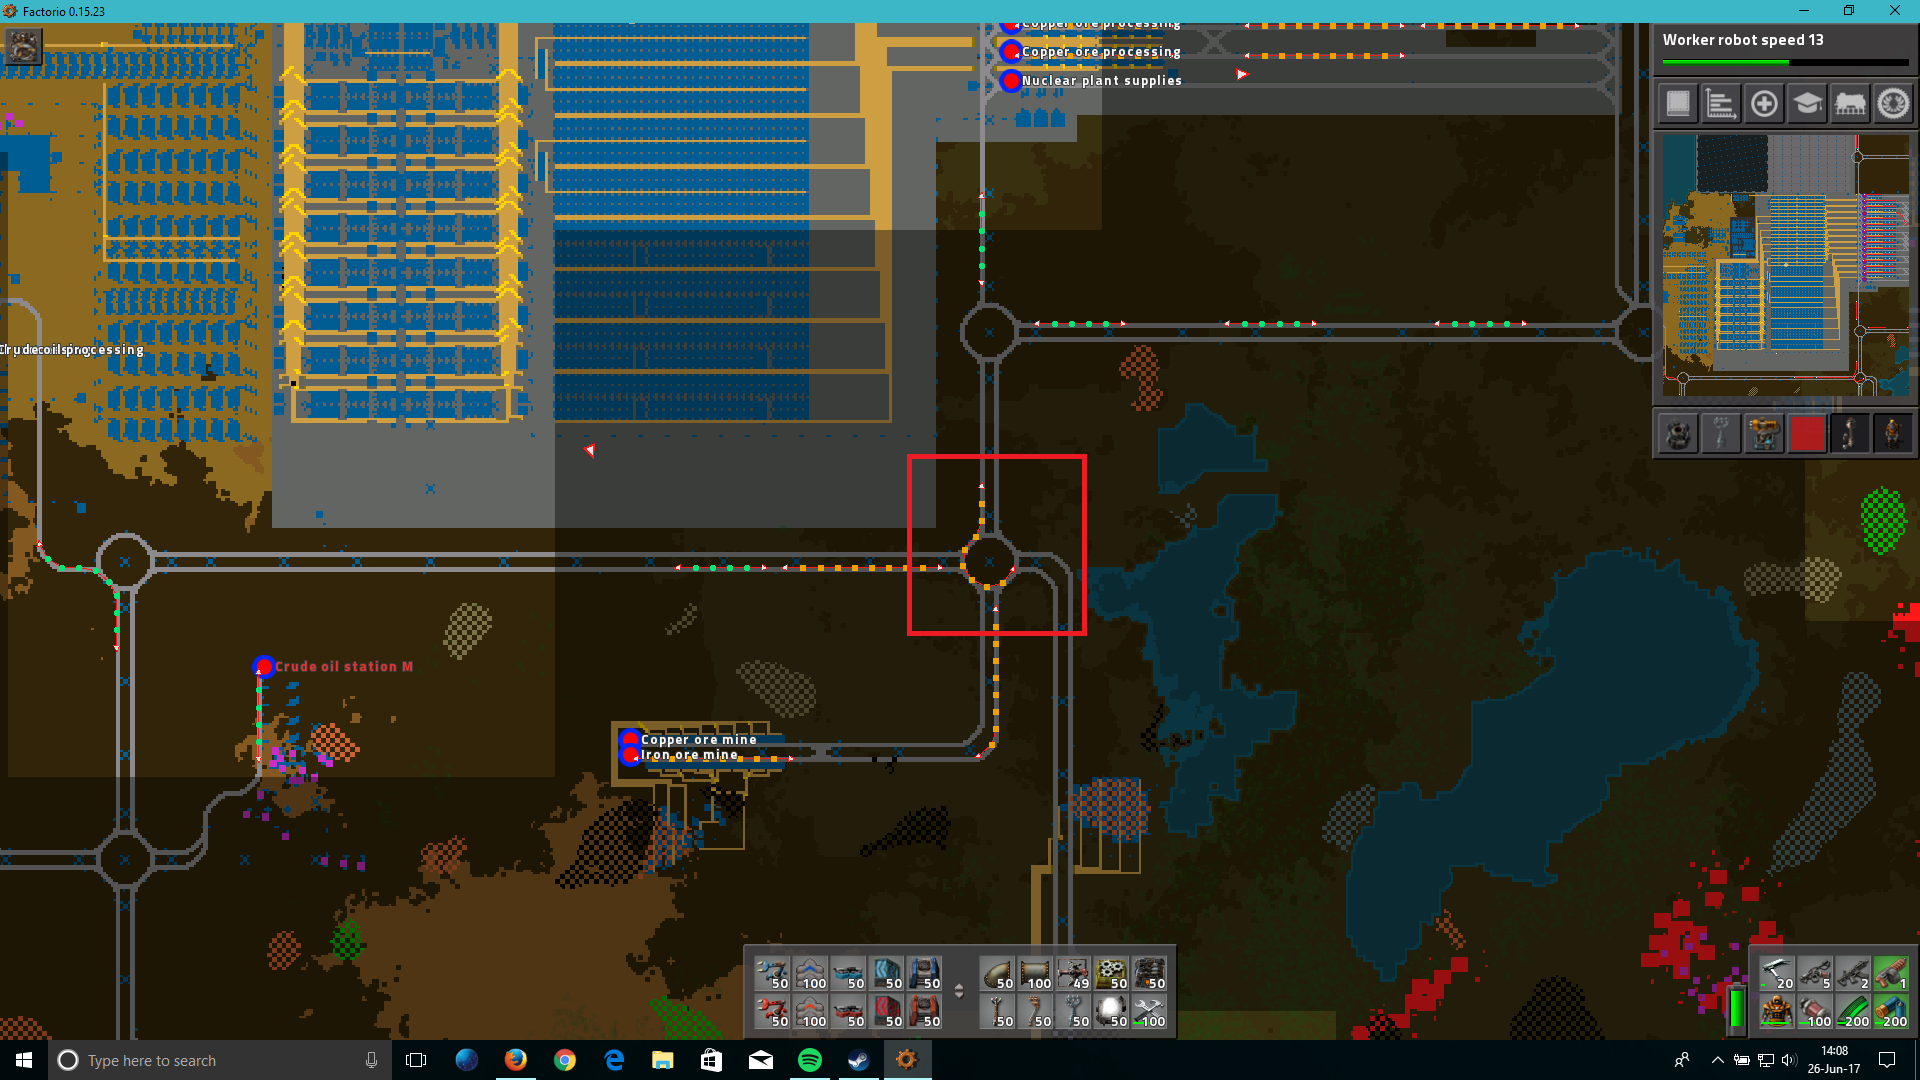Open Spotify from the Windows taskbar
1920x1080 pixels.
(809, 1060)
